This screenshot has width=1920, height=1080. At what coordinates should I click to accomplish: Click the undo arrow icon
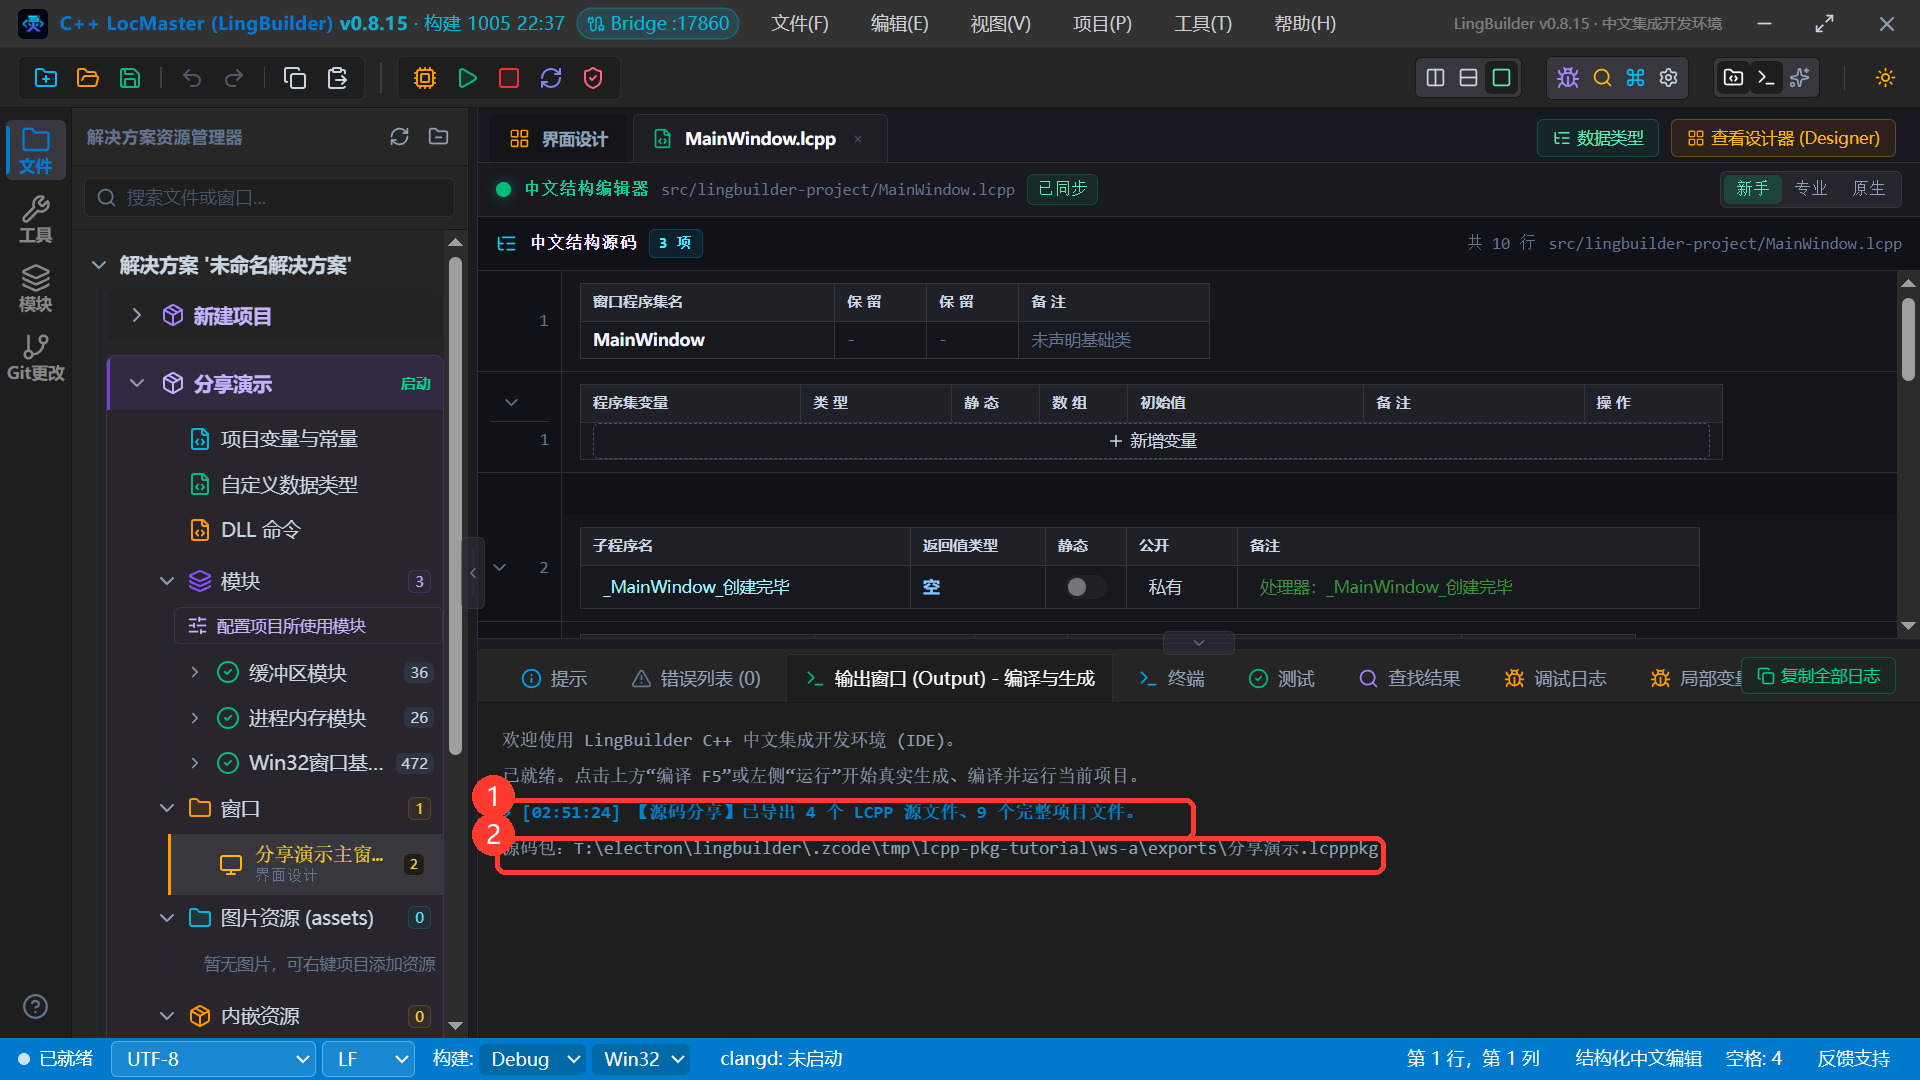[x=192, y=78]
